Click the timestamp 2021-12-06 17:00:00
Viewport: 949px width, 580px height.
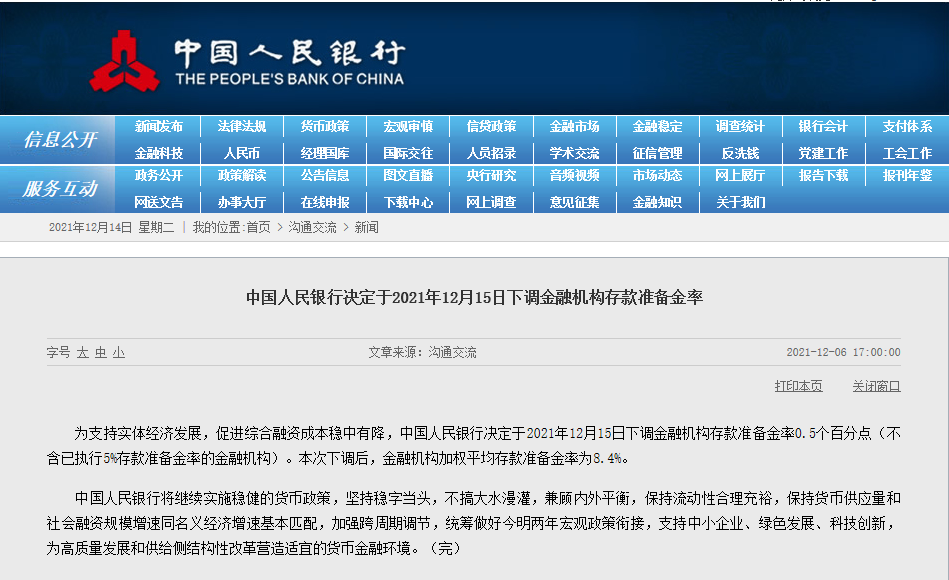(x=843, y=352)
